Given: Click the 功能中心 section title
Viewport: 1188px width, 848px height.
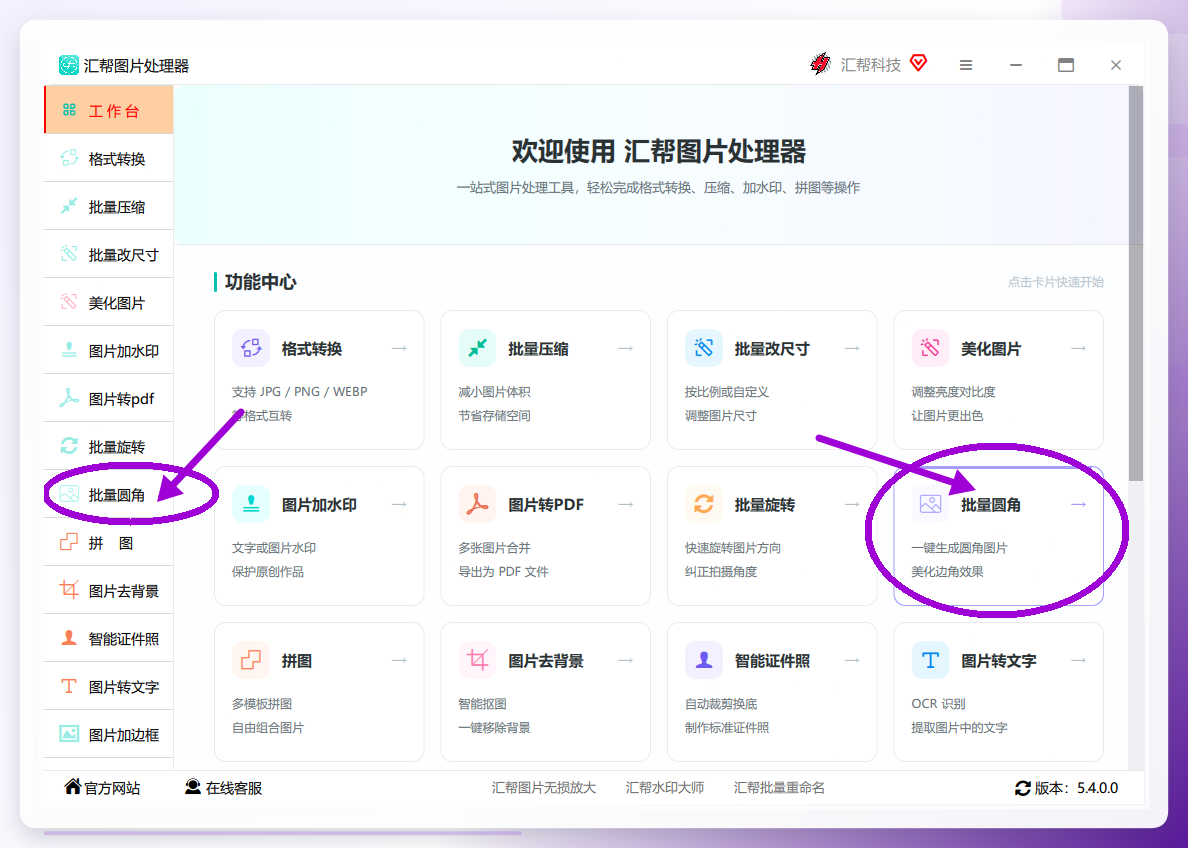Looking at the screenshot, I should pos(261,282).
